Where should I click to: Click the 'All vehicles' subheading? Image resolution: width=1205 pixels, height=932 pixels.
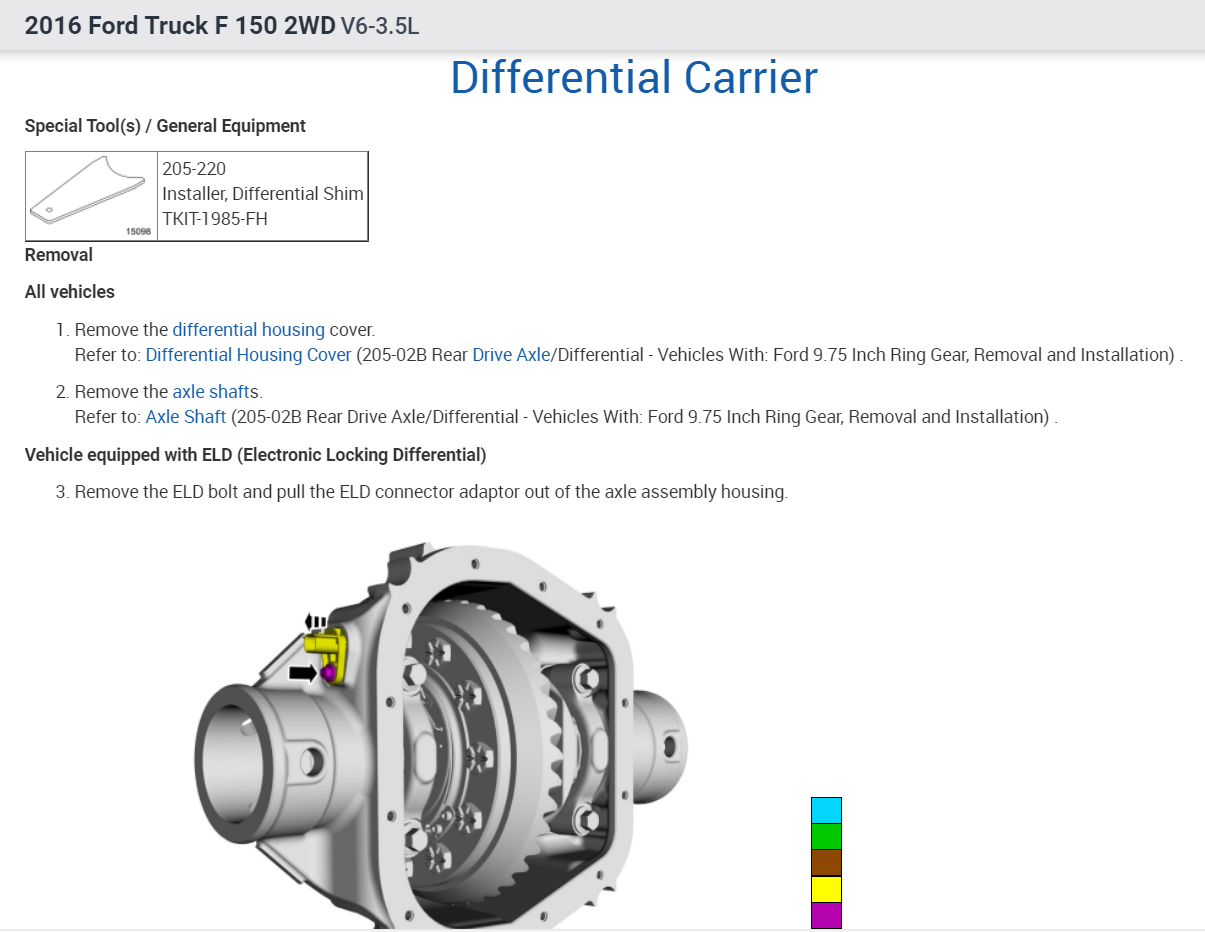pos(70,292)
